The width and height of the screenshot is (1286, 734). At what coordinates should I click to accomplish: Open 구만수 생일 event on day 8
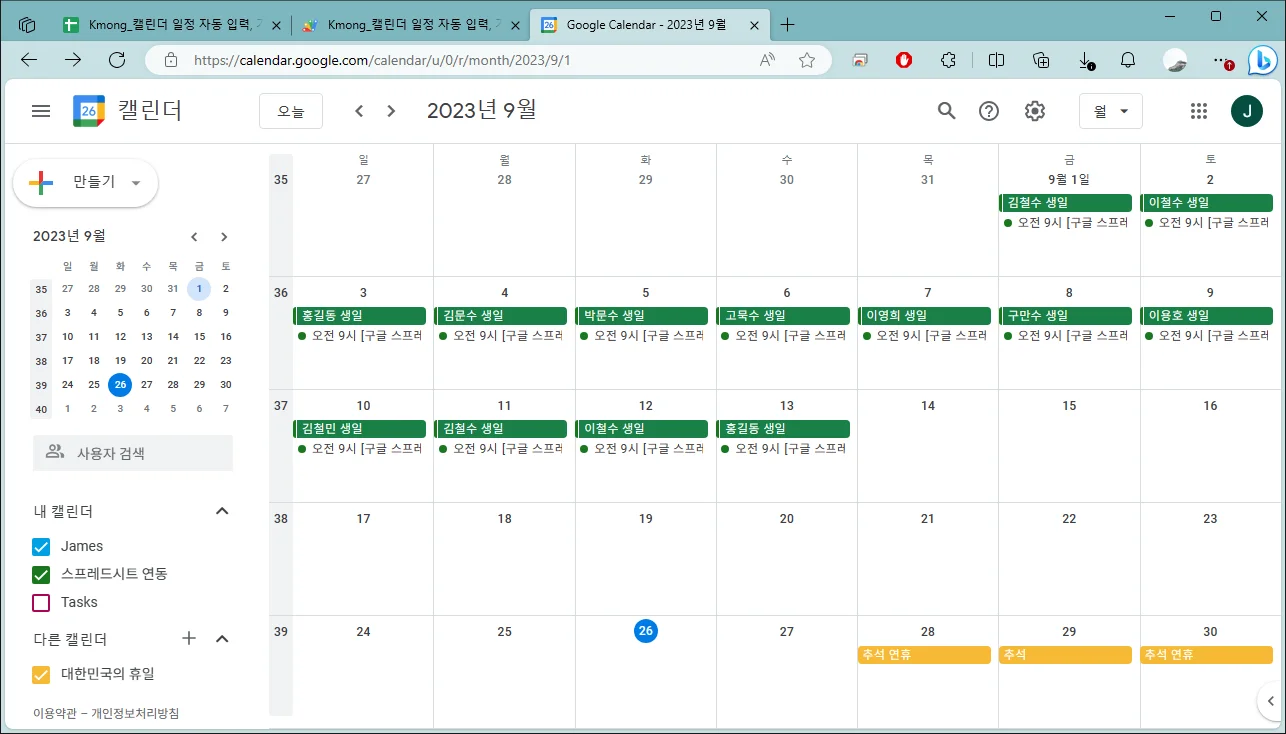1066,315
